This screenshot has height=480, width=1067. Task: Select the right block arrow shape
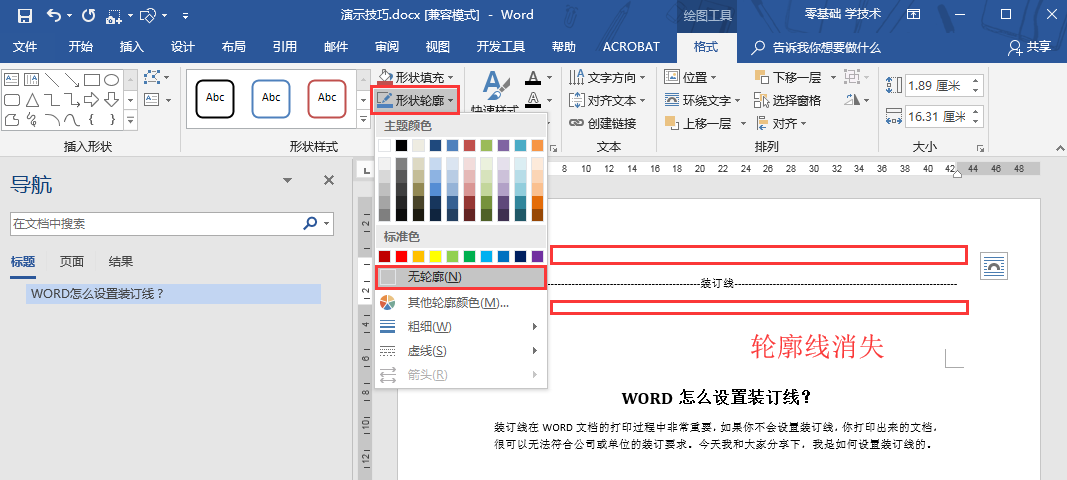click(91, 100)
